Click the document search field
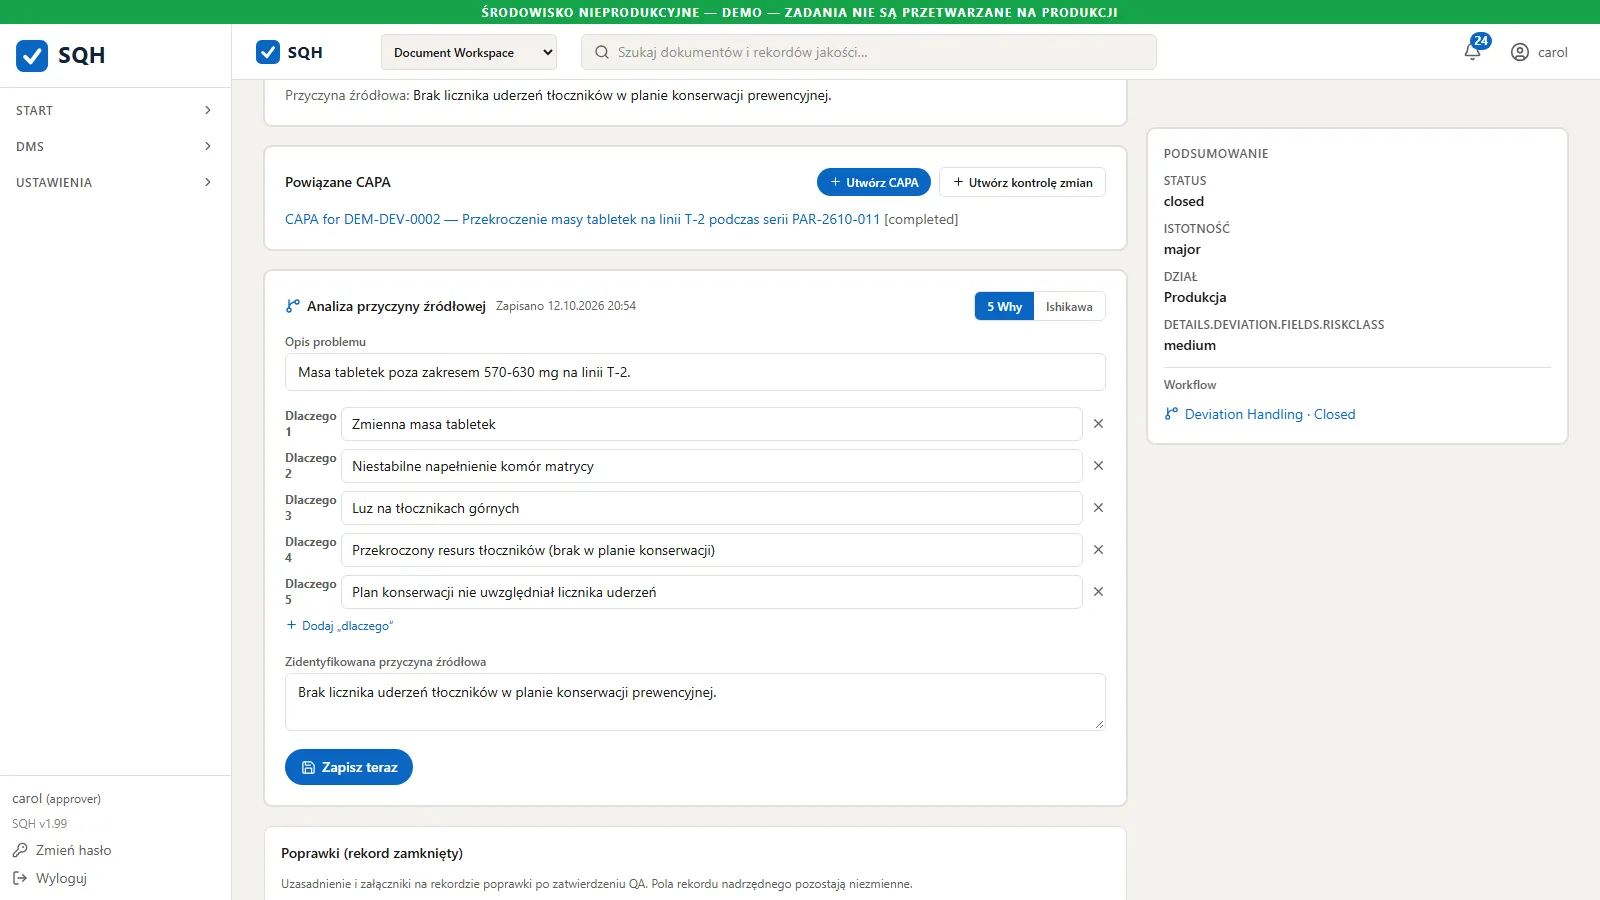The width and height of the screenshot is (1600, 900). tap(869, 52)
